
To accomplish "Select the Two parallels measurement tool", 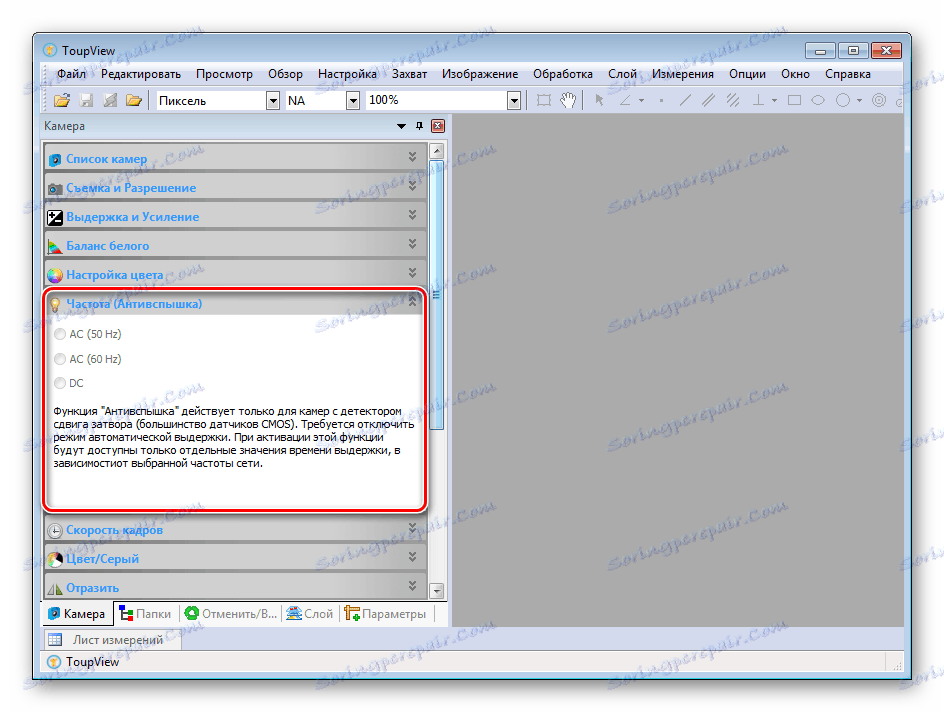I will click(733, 101).
